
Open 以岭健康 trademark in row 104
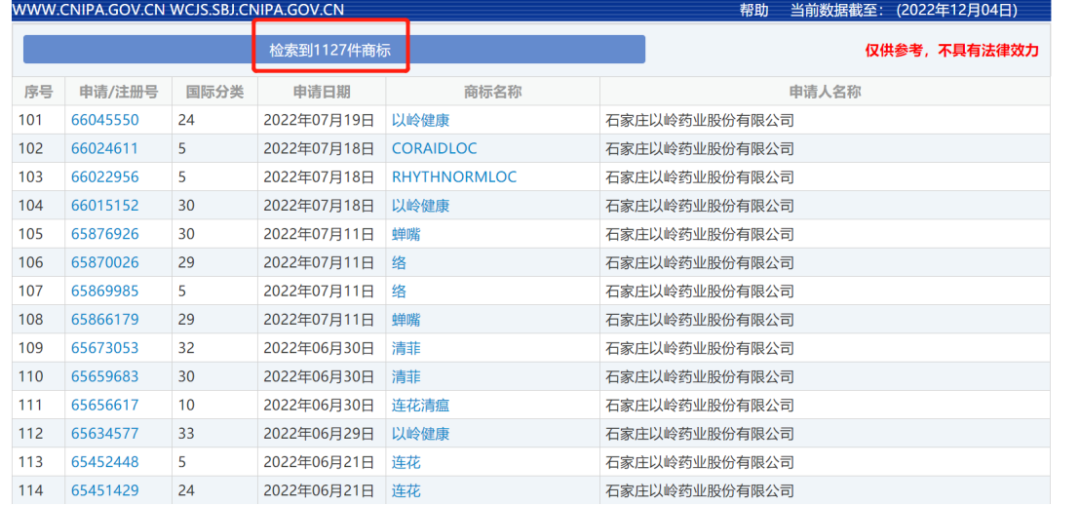(x=420, y=205)
